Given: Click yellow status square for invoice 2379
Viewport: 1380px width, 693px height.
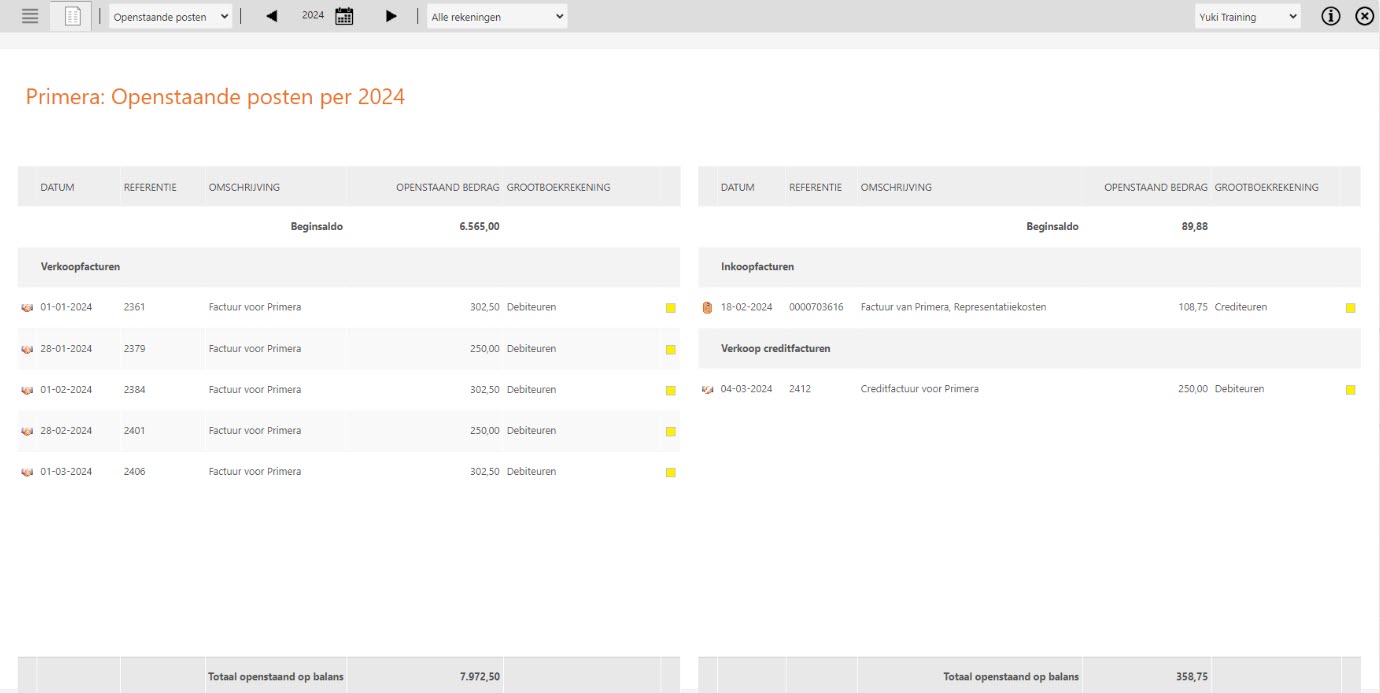Looking at the screenshot, I should pos(670,349).
